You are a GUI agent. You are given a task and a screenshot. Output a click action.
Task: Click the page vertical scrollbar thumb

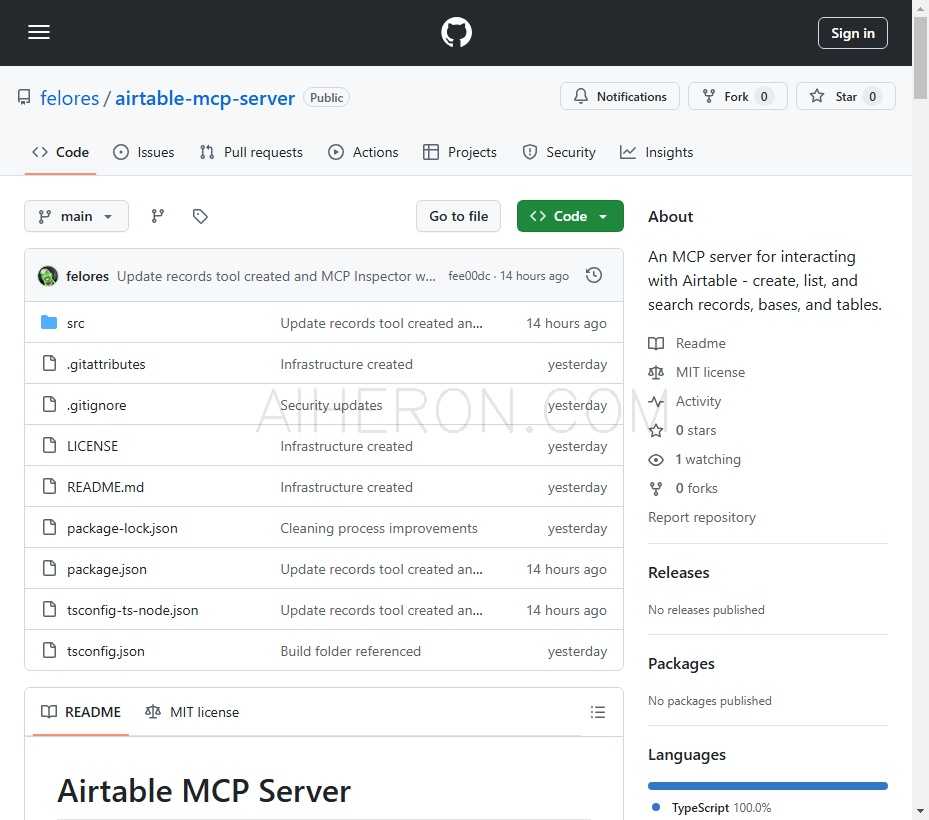click(920, 58)
